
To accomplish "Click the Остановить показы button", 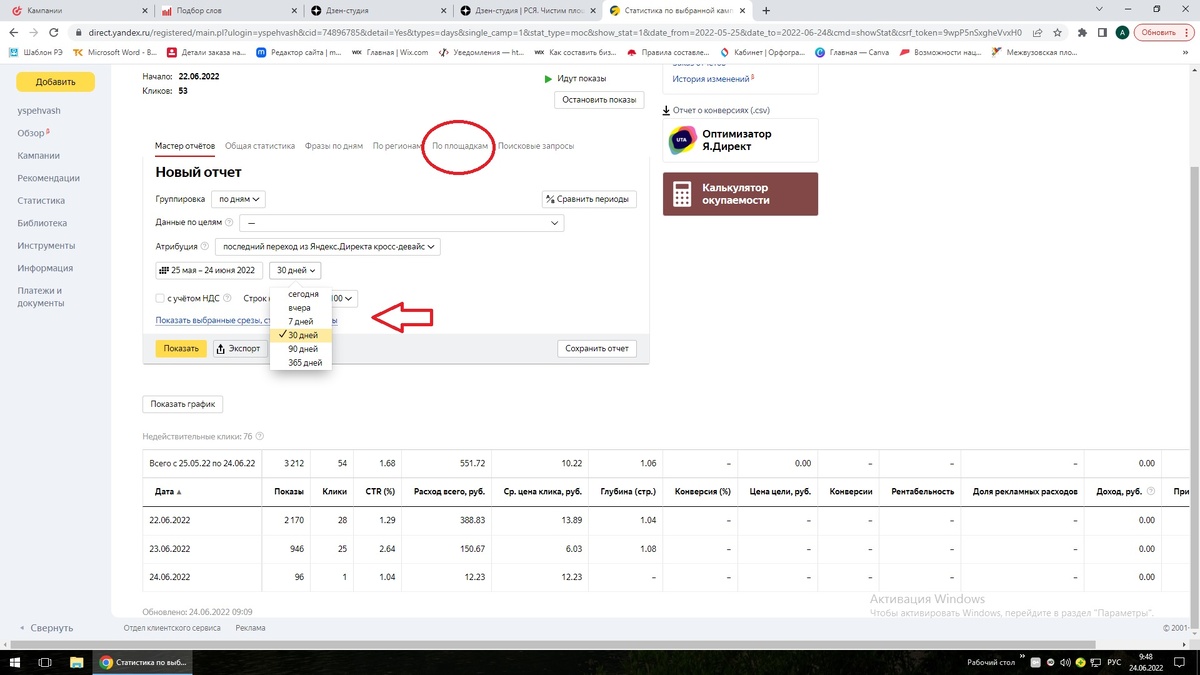I will (x=599, y=100).
